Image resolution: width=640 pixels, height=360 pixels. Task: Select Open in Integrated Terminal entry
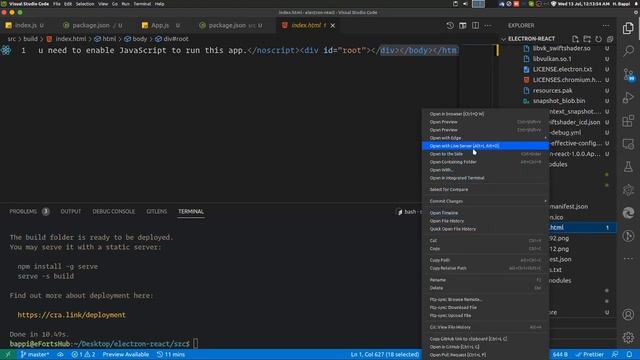pos(485,178)
